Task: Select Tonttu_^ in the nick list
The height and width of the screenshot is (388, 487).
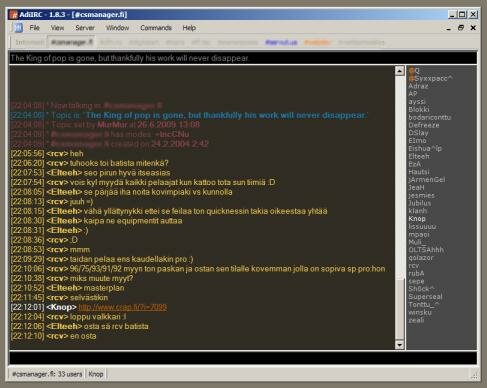Action: pos(424,305)
